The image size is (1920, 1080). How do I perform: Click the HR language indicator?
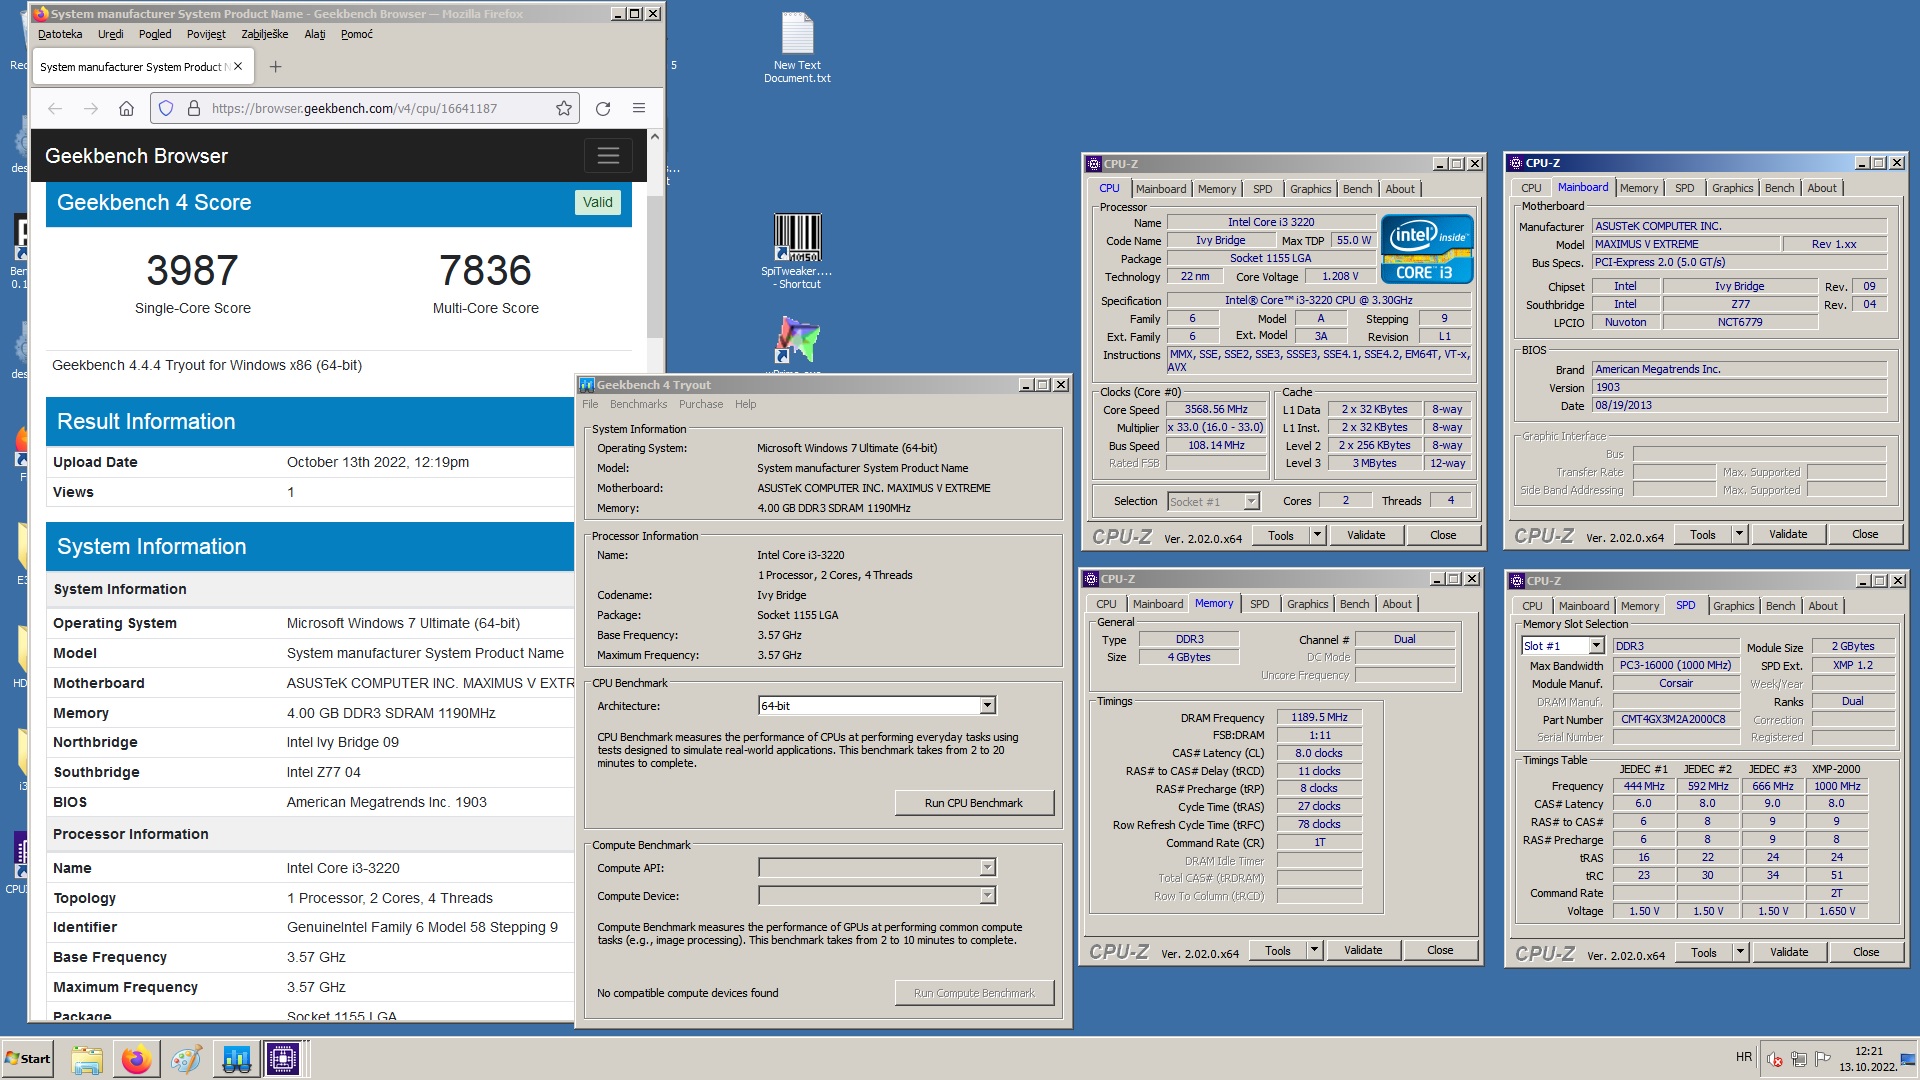click(1744, 1057)
